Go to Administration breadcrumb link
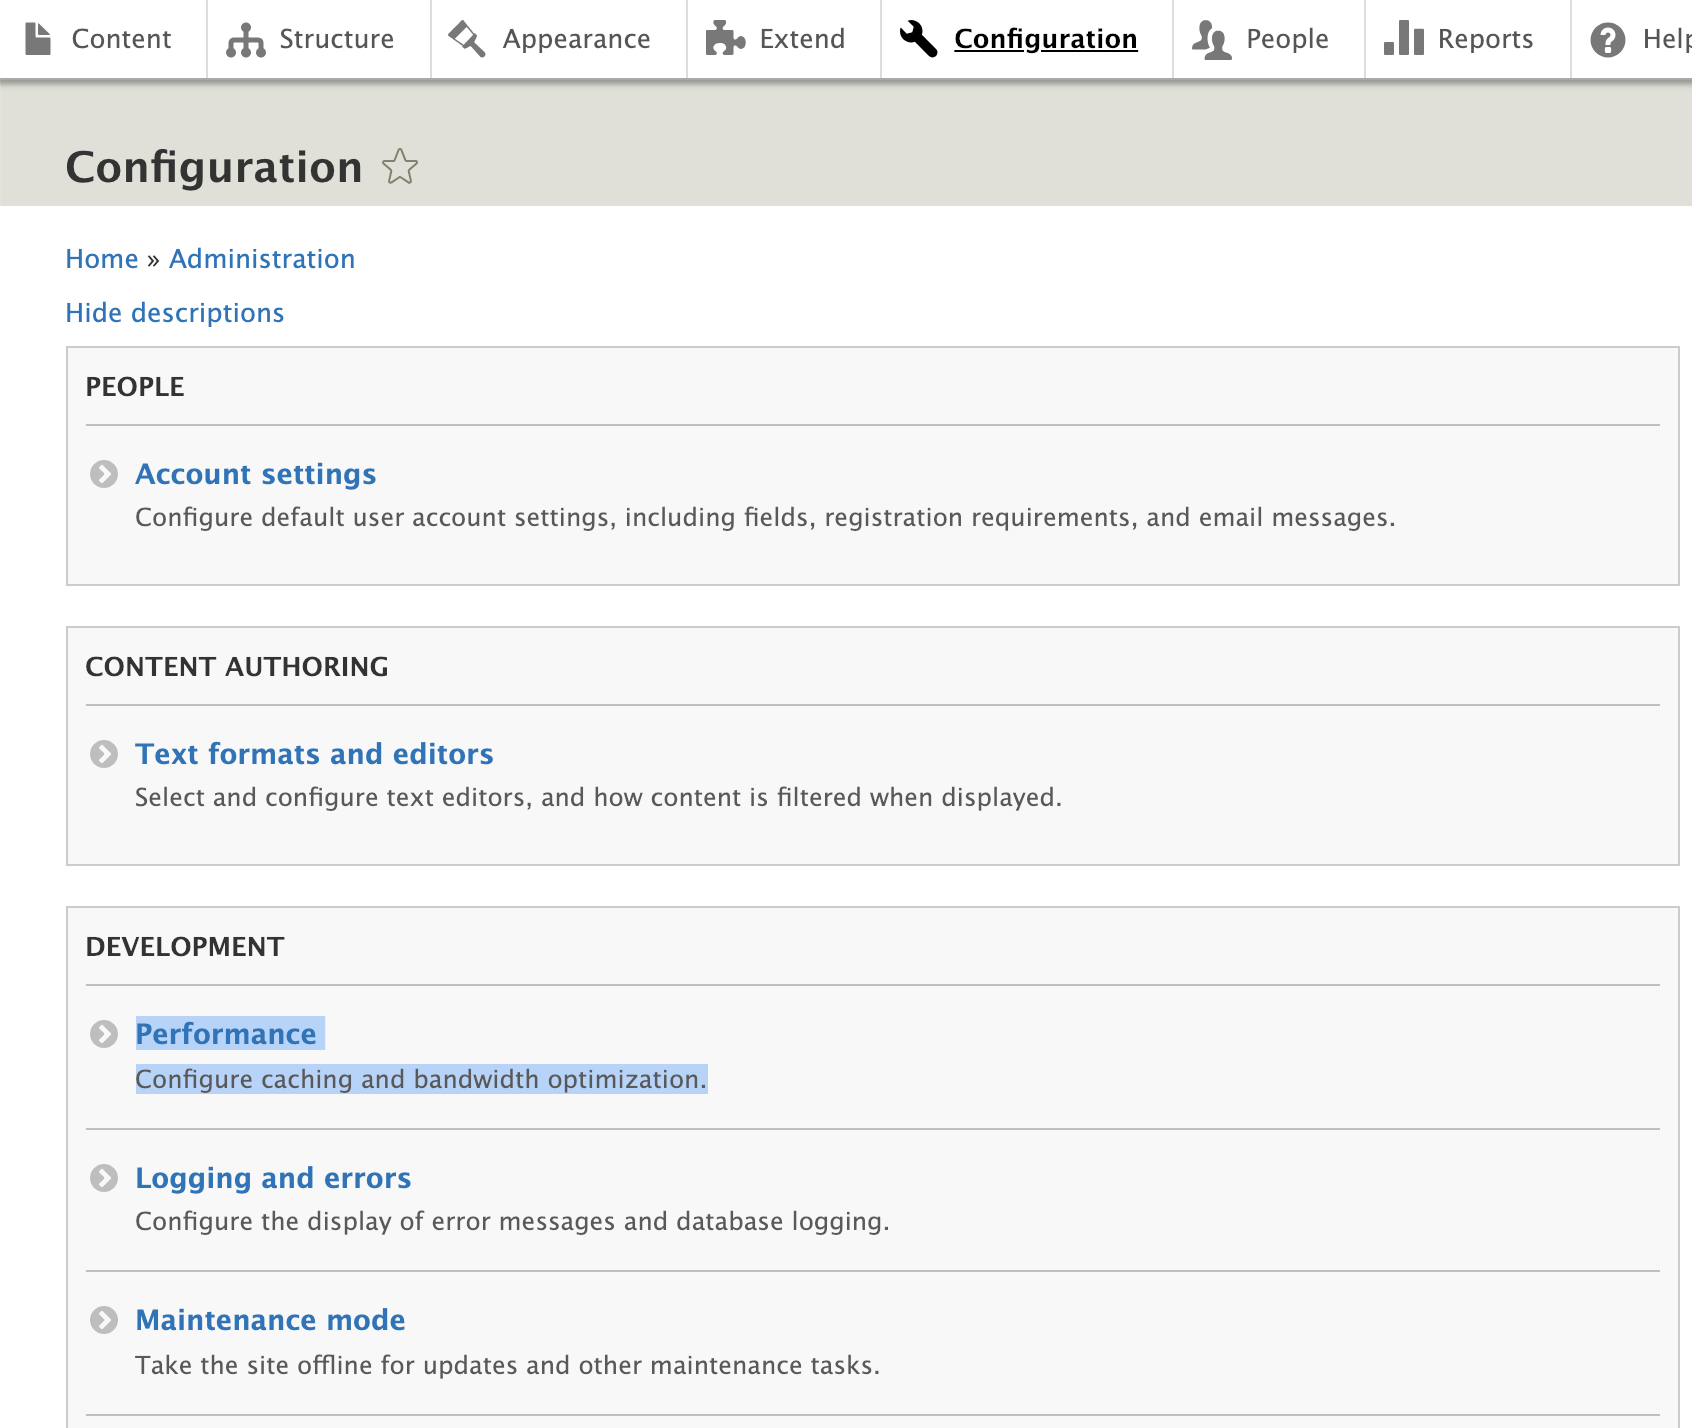Viewport: 1692px width, 1428px height. [x=262, y=259]
